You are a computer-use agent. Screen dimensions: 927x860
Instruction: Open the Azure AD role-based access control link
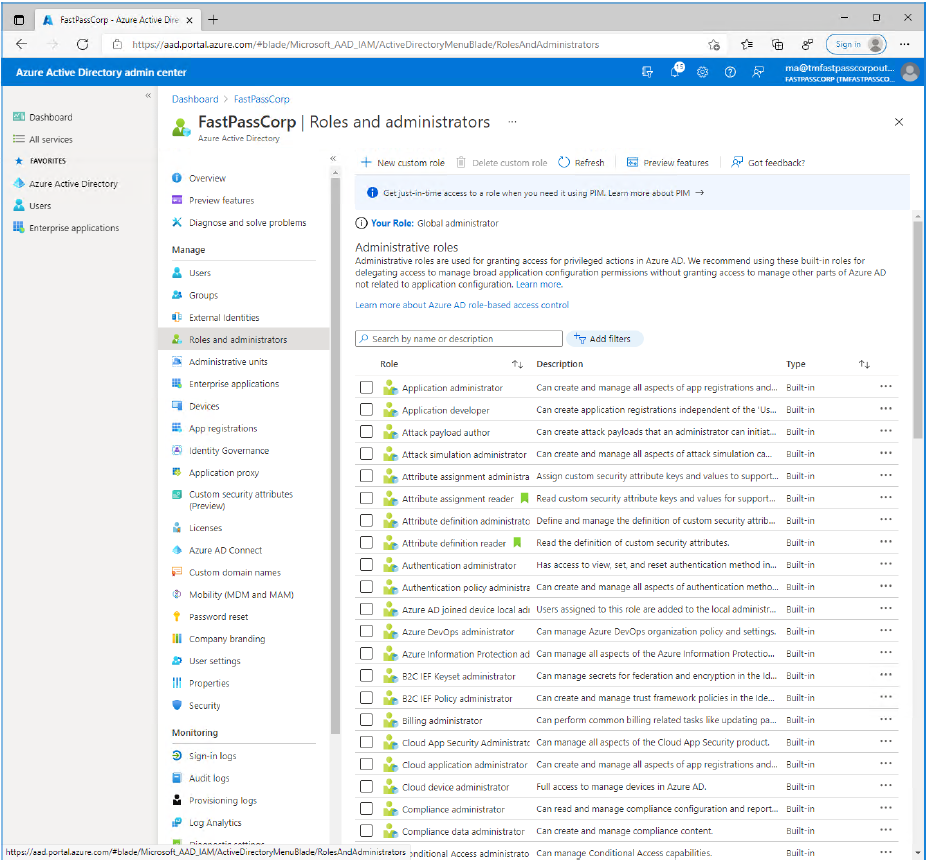pyautogui.click(x=462, y=305)
